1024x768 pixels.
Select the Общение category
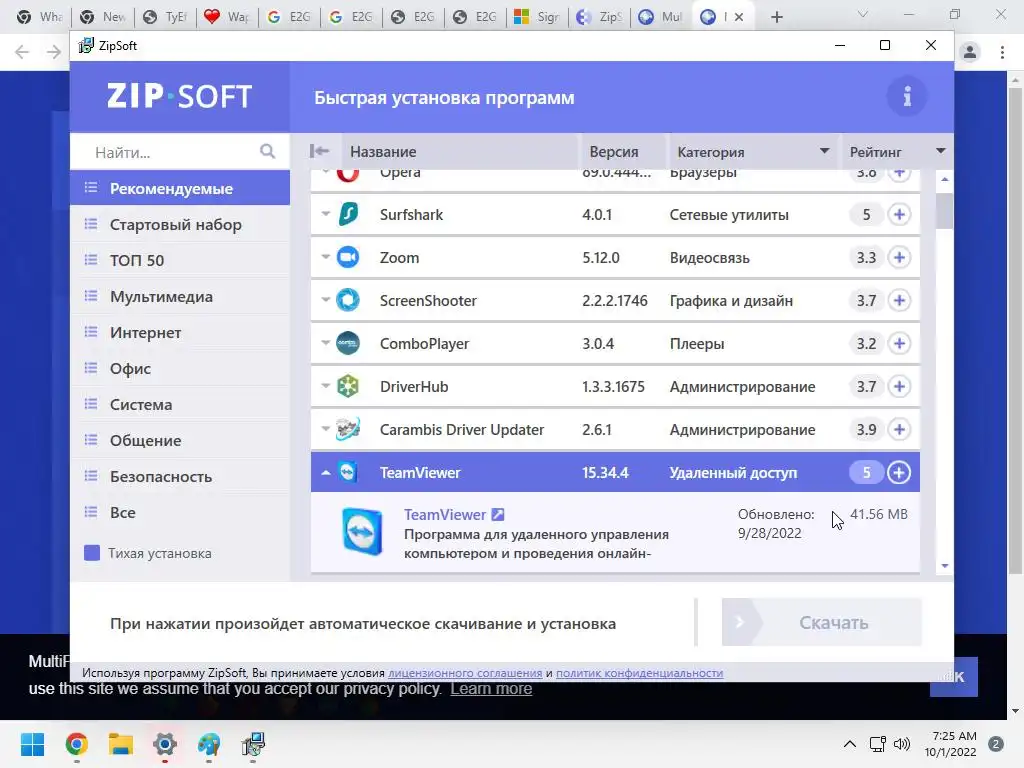(x=180, y=440)
